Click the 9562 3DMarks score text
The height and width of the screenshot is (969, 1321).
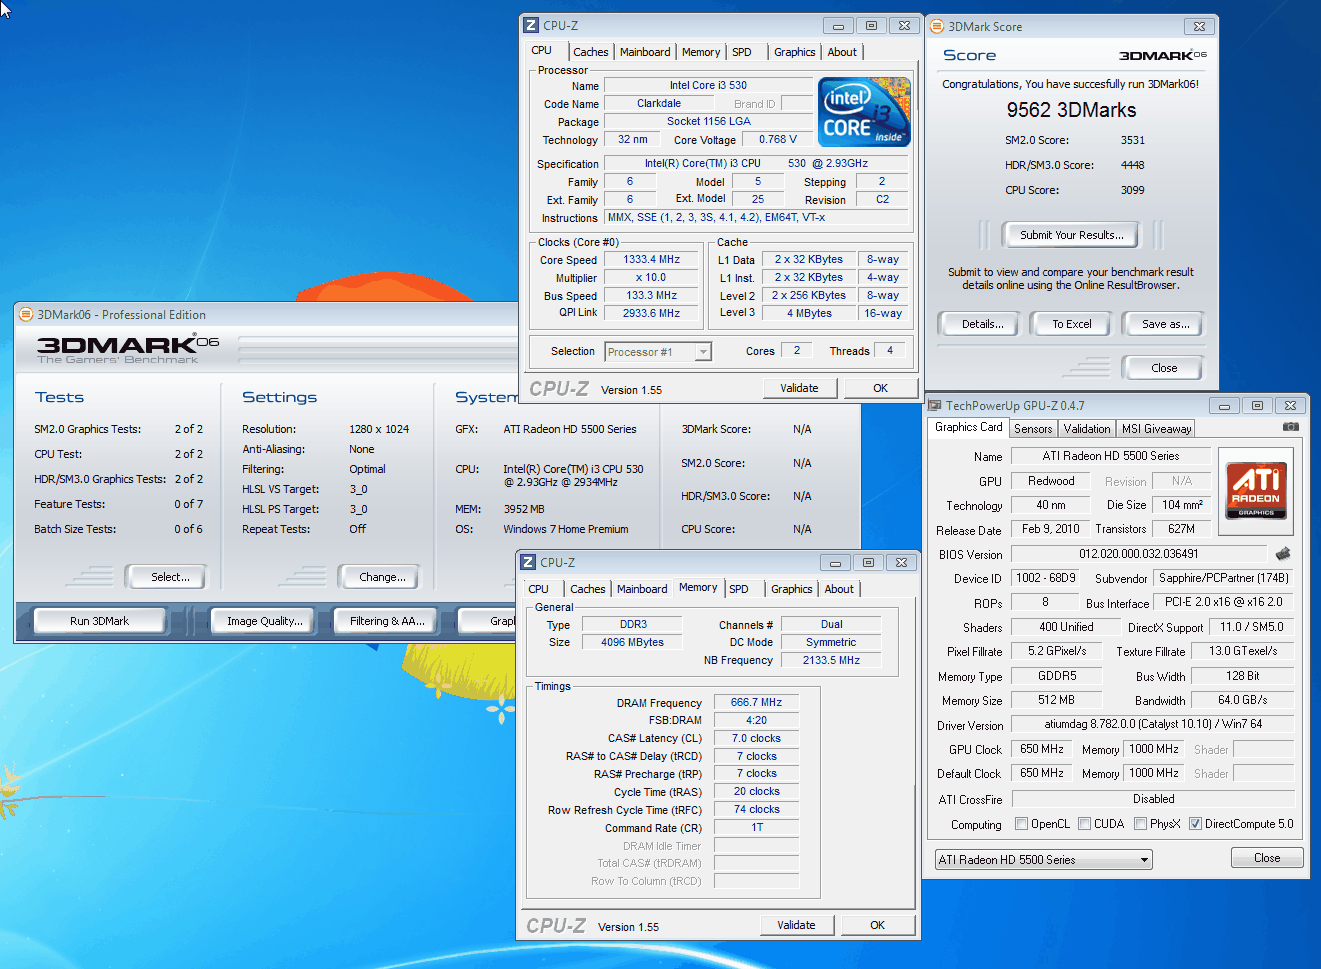(x=1071, y=110)
